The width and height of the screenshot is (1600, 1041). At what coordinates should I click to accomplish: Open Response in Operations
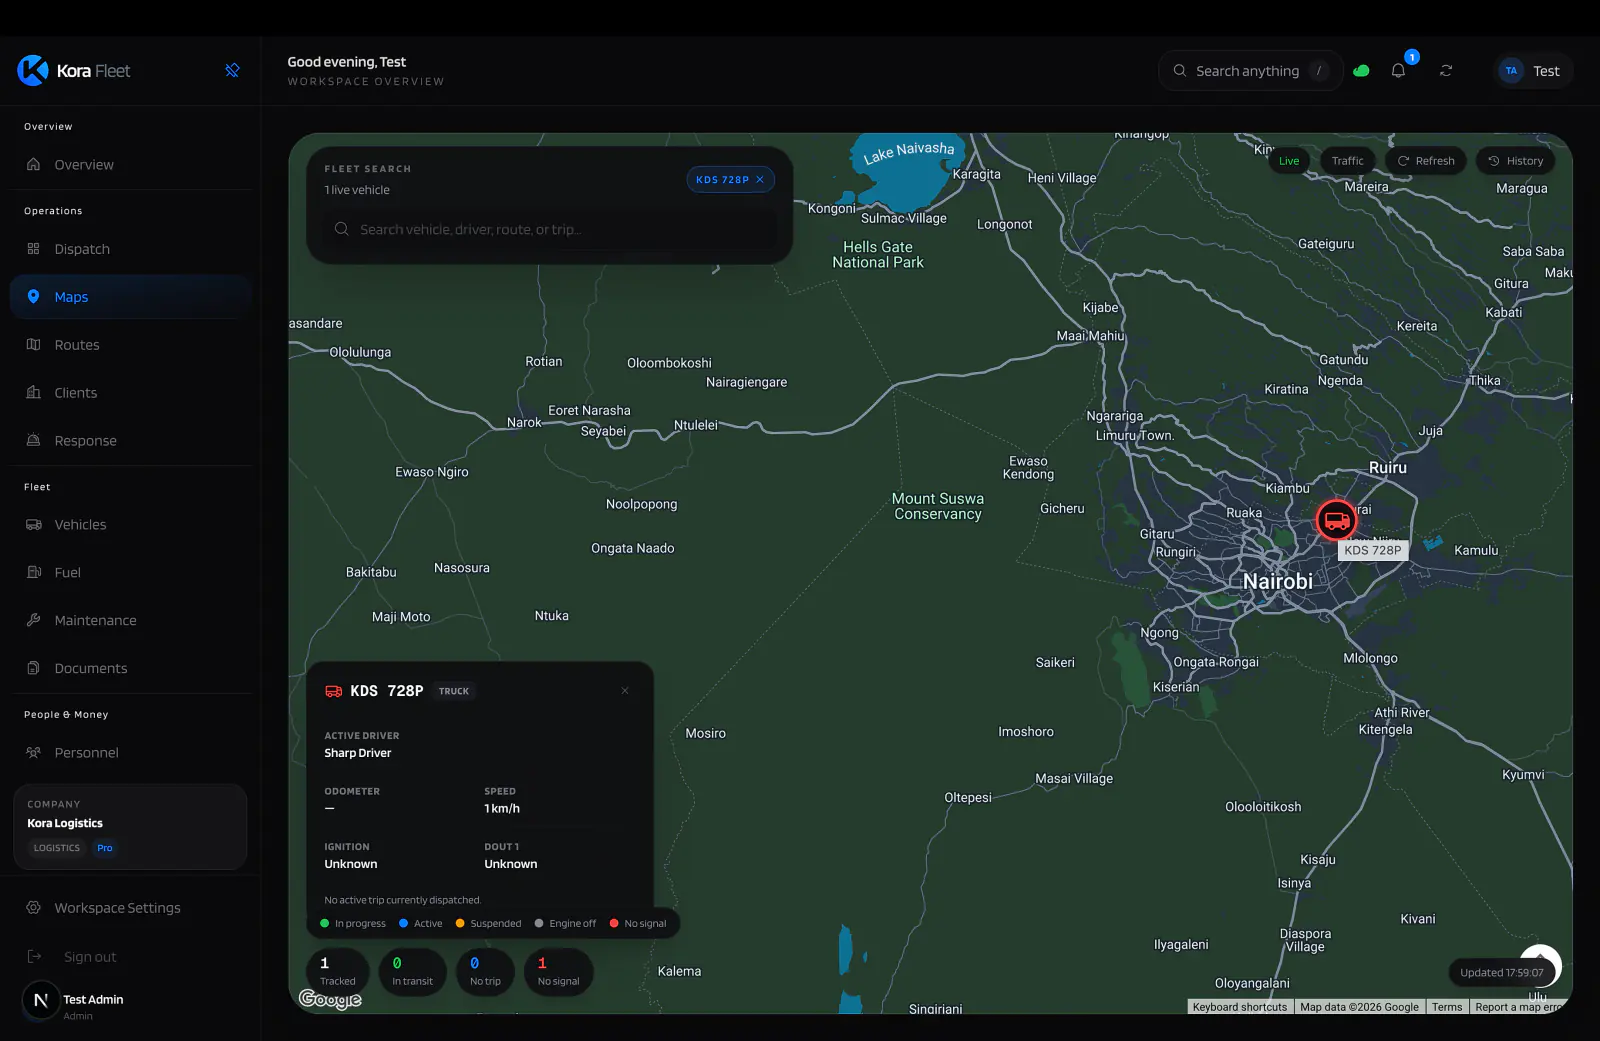(x=131, y=441)
